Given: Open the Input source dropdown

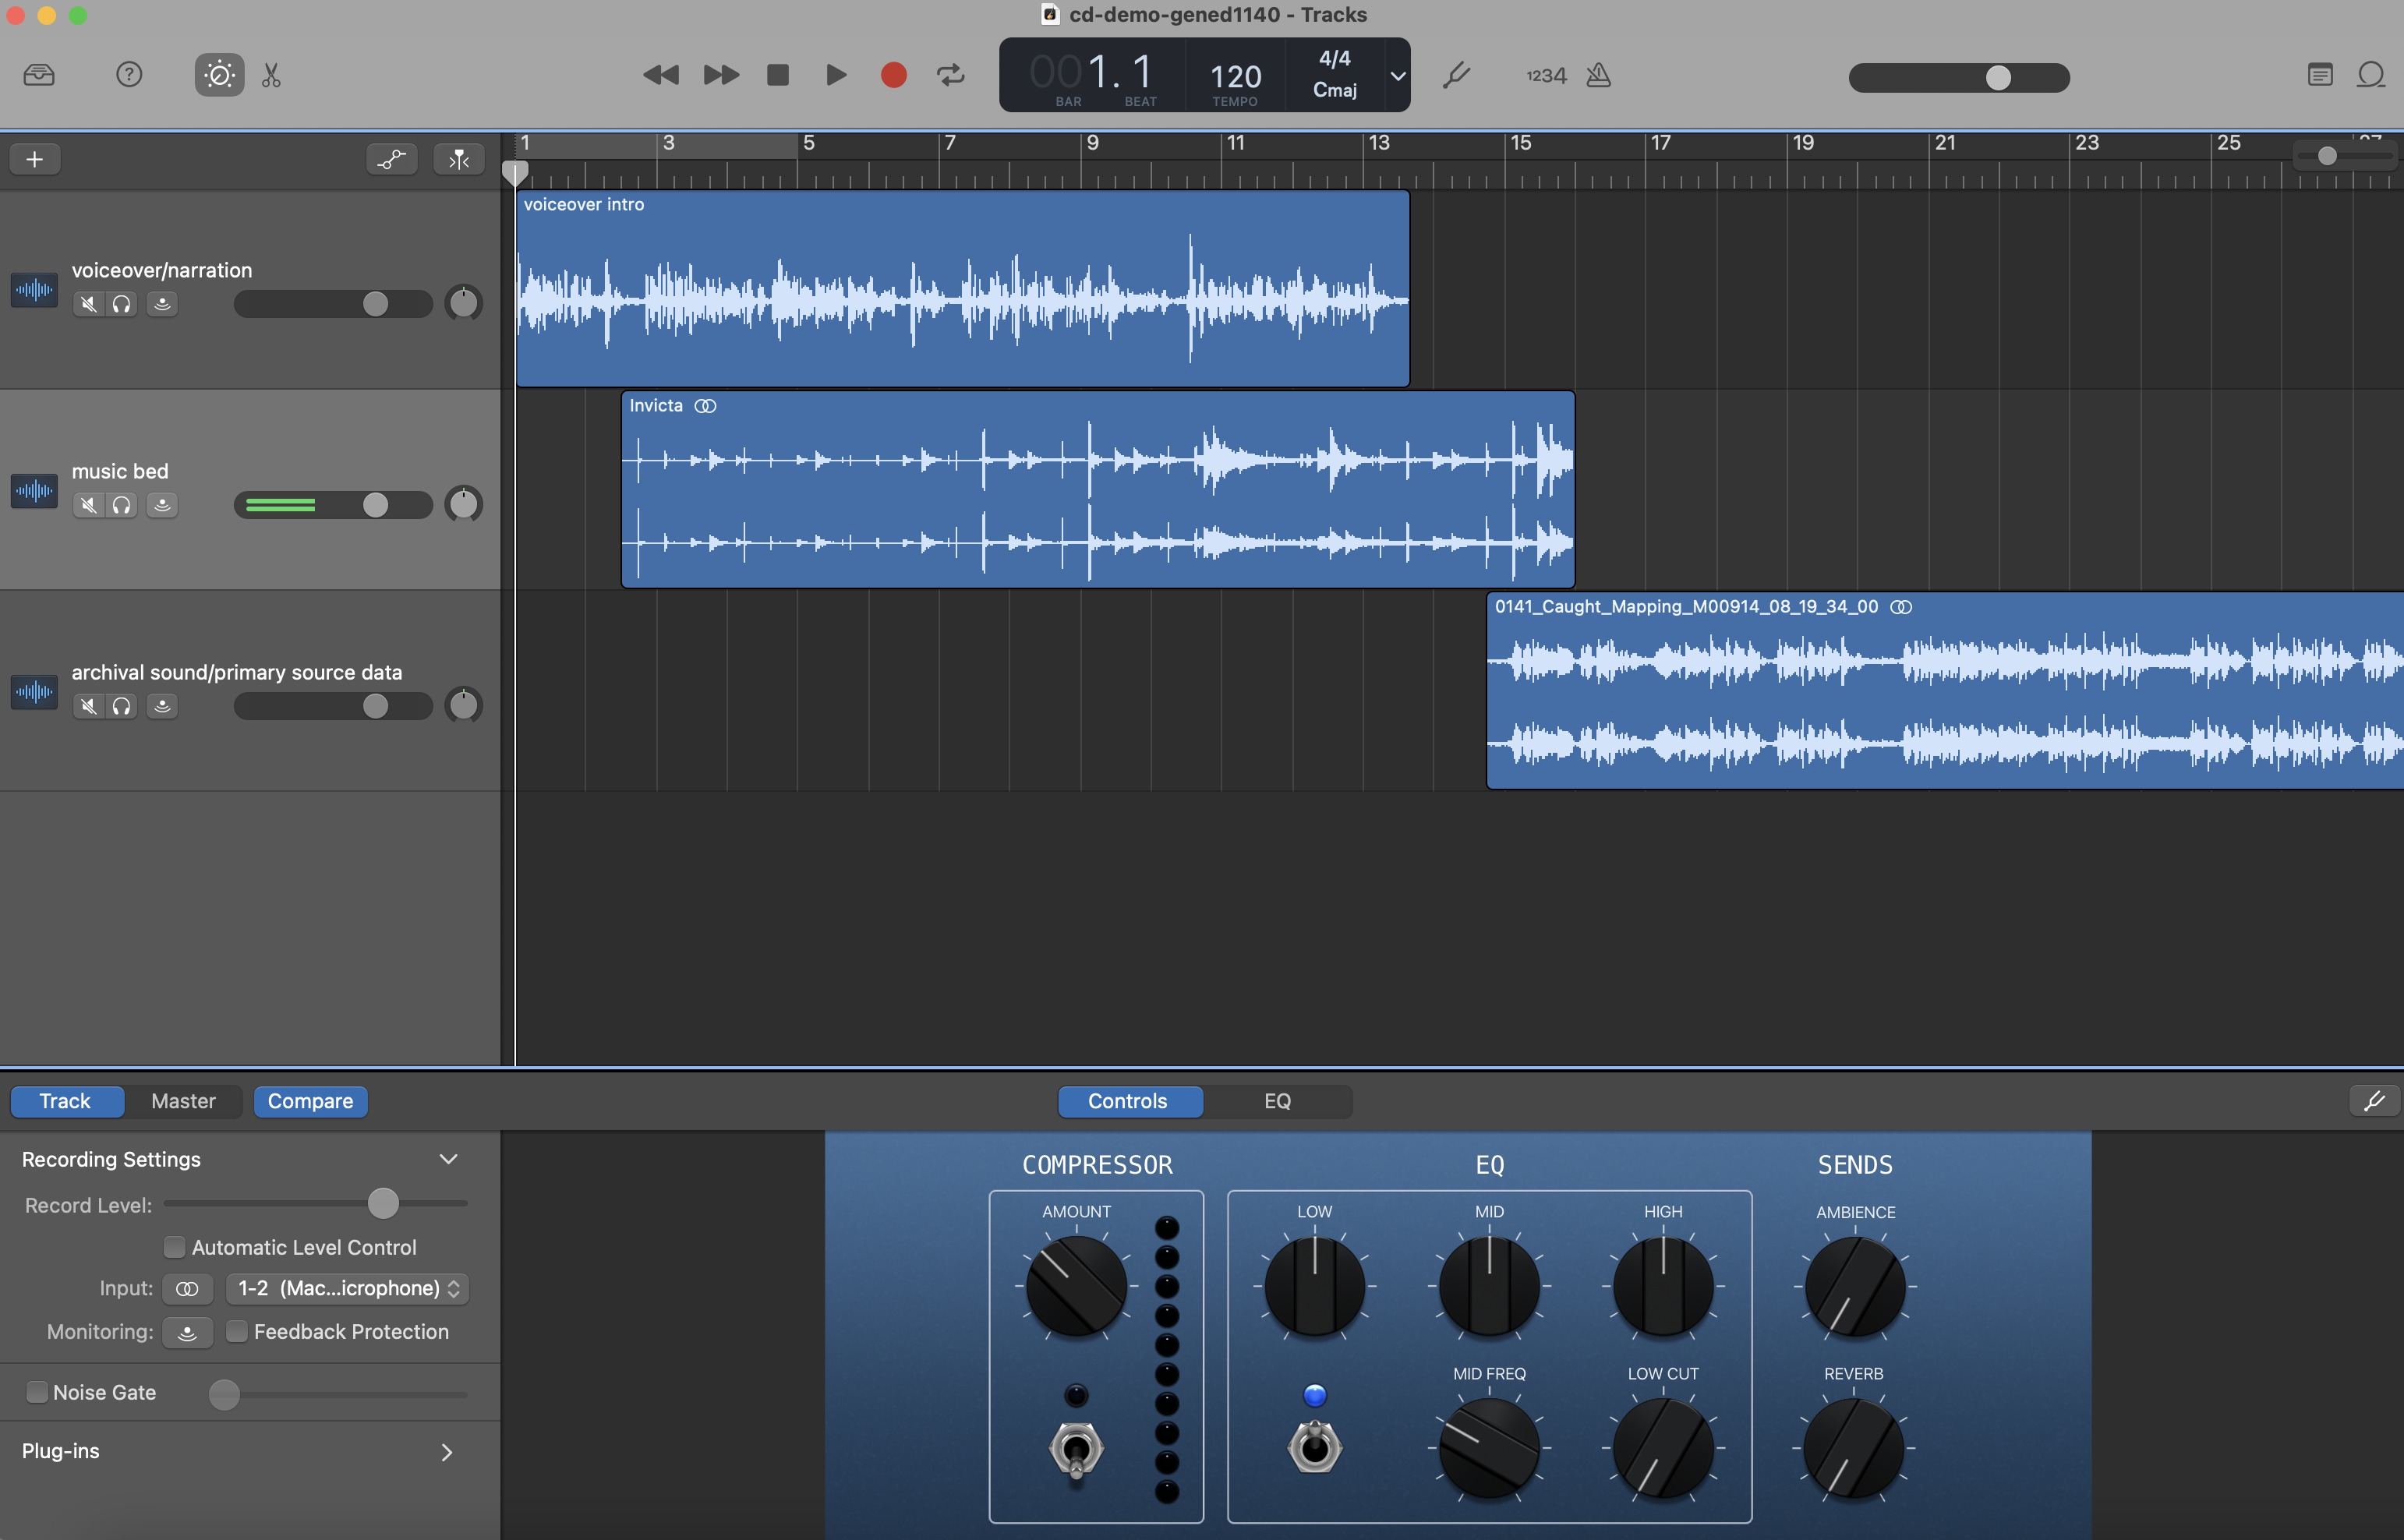Looking at the screenshot, I should 347,1288.
